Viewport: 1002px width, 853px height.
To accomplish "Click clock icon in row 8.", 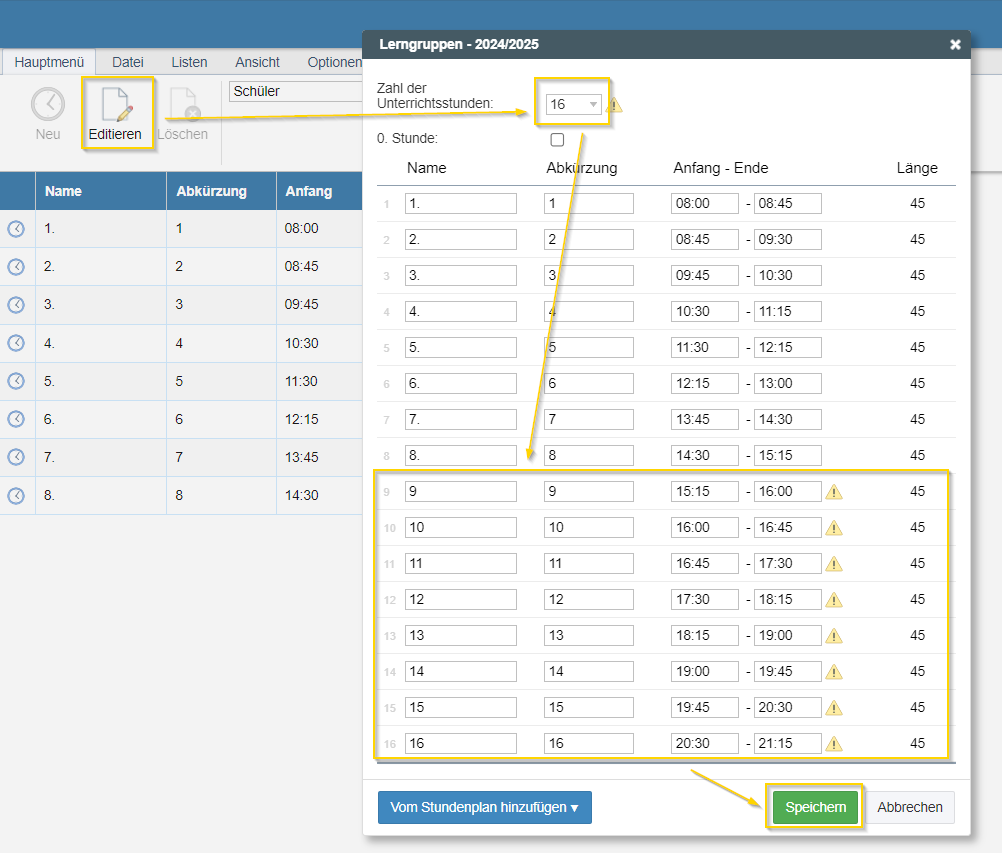I will click(x=16, y=495).
